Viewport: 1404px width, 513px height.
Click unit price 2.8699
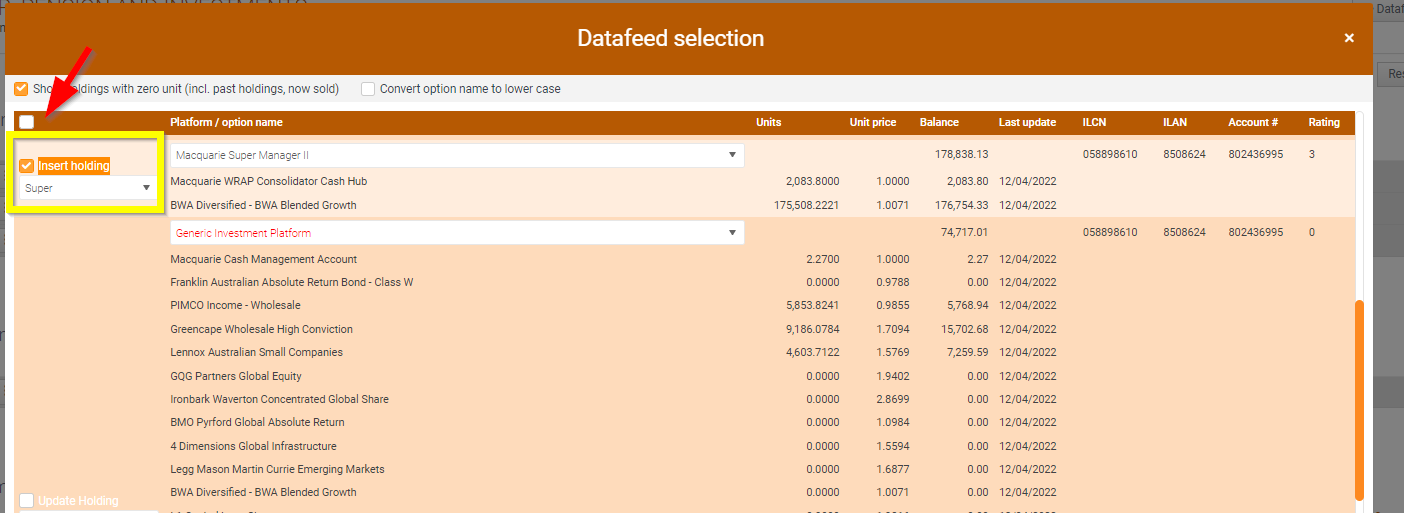click(893, 399)
